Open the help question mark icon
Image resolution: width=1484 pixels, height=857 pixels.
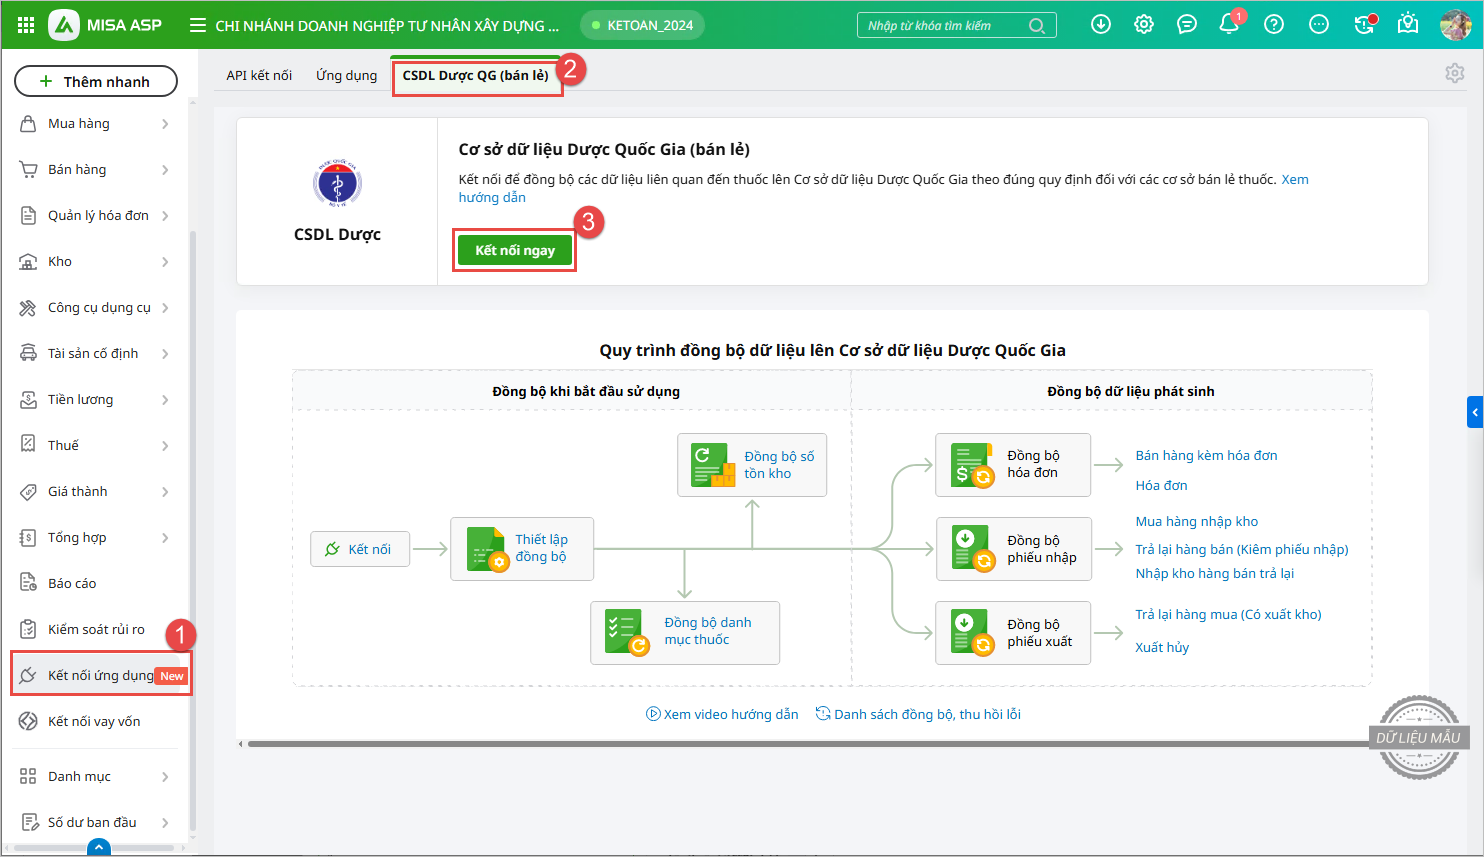click(1274, 24)
